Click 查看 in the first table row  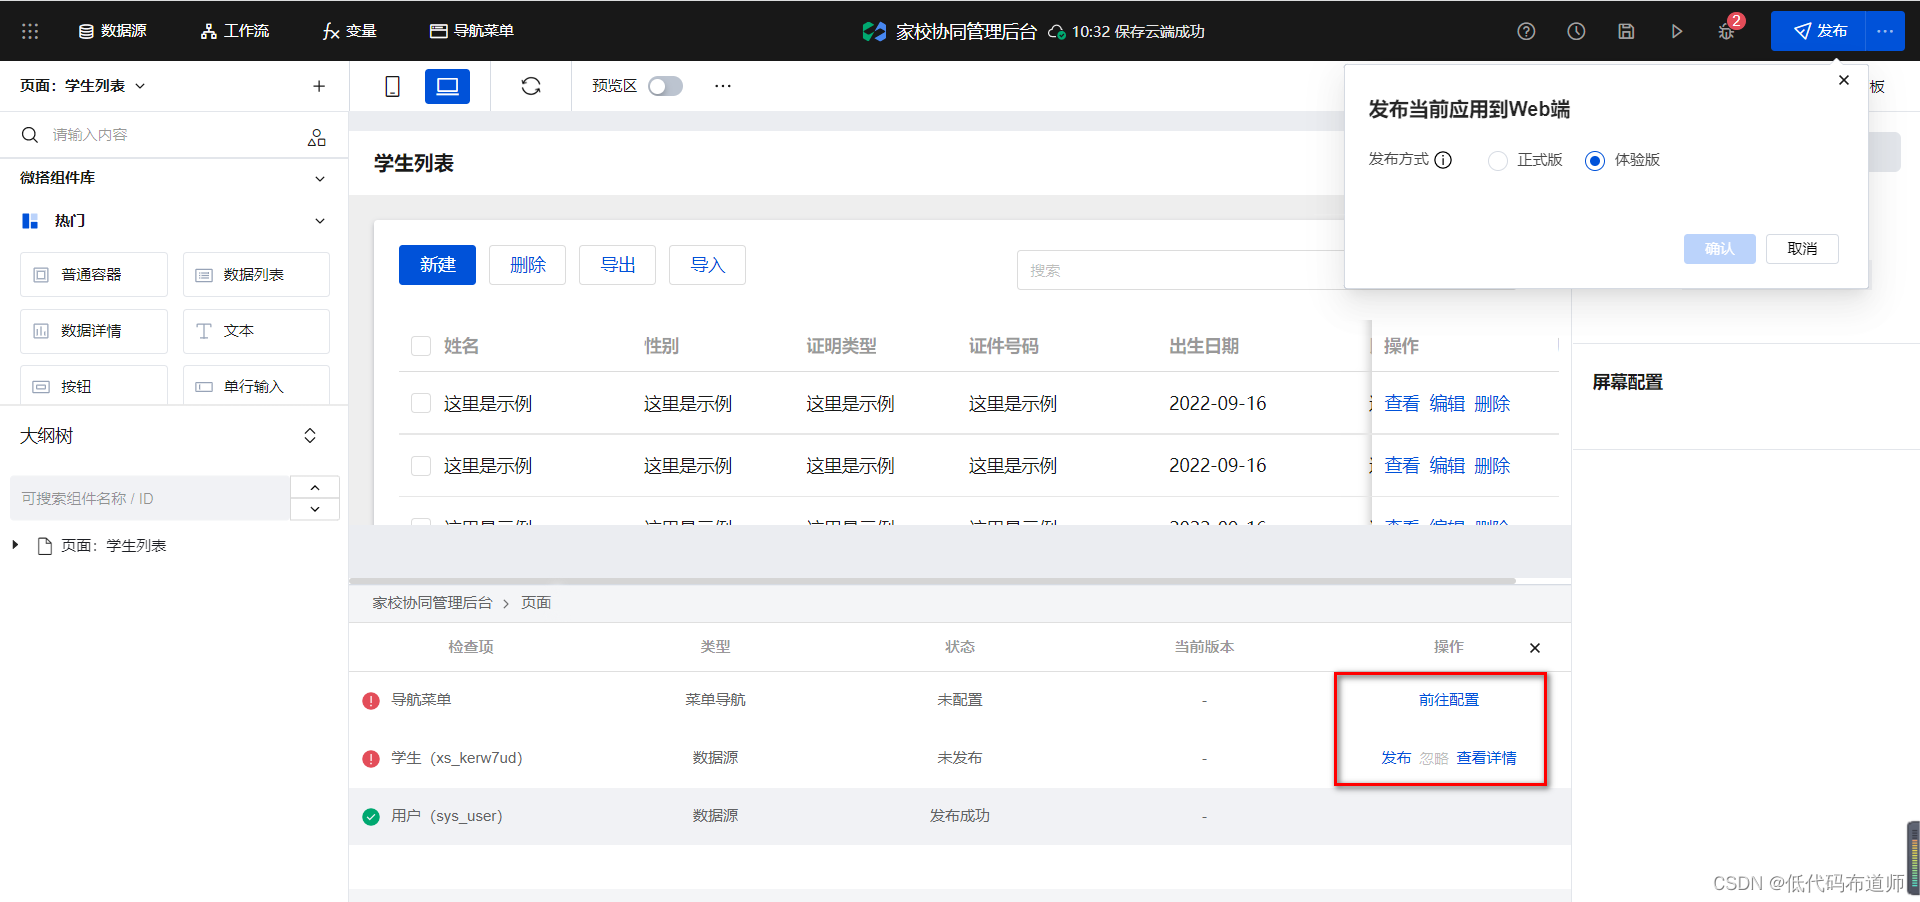pos(1402,403)
